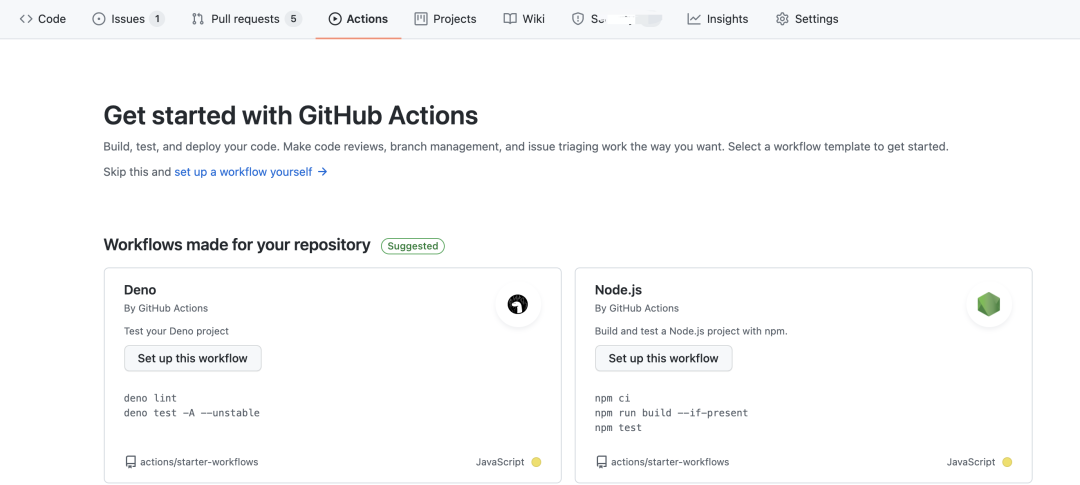
Task: Click the Deno dinosaur logo
Action: tap(518, 304)
